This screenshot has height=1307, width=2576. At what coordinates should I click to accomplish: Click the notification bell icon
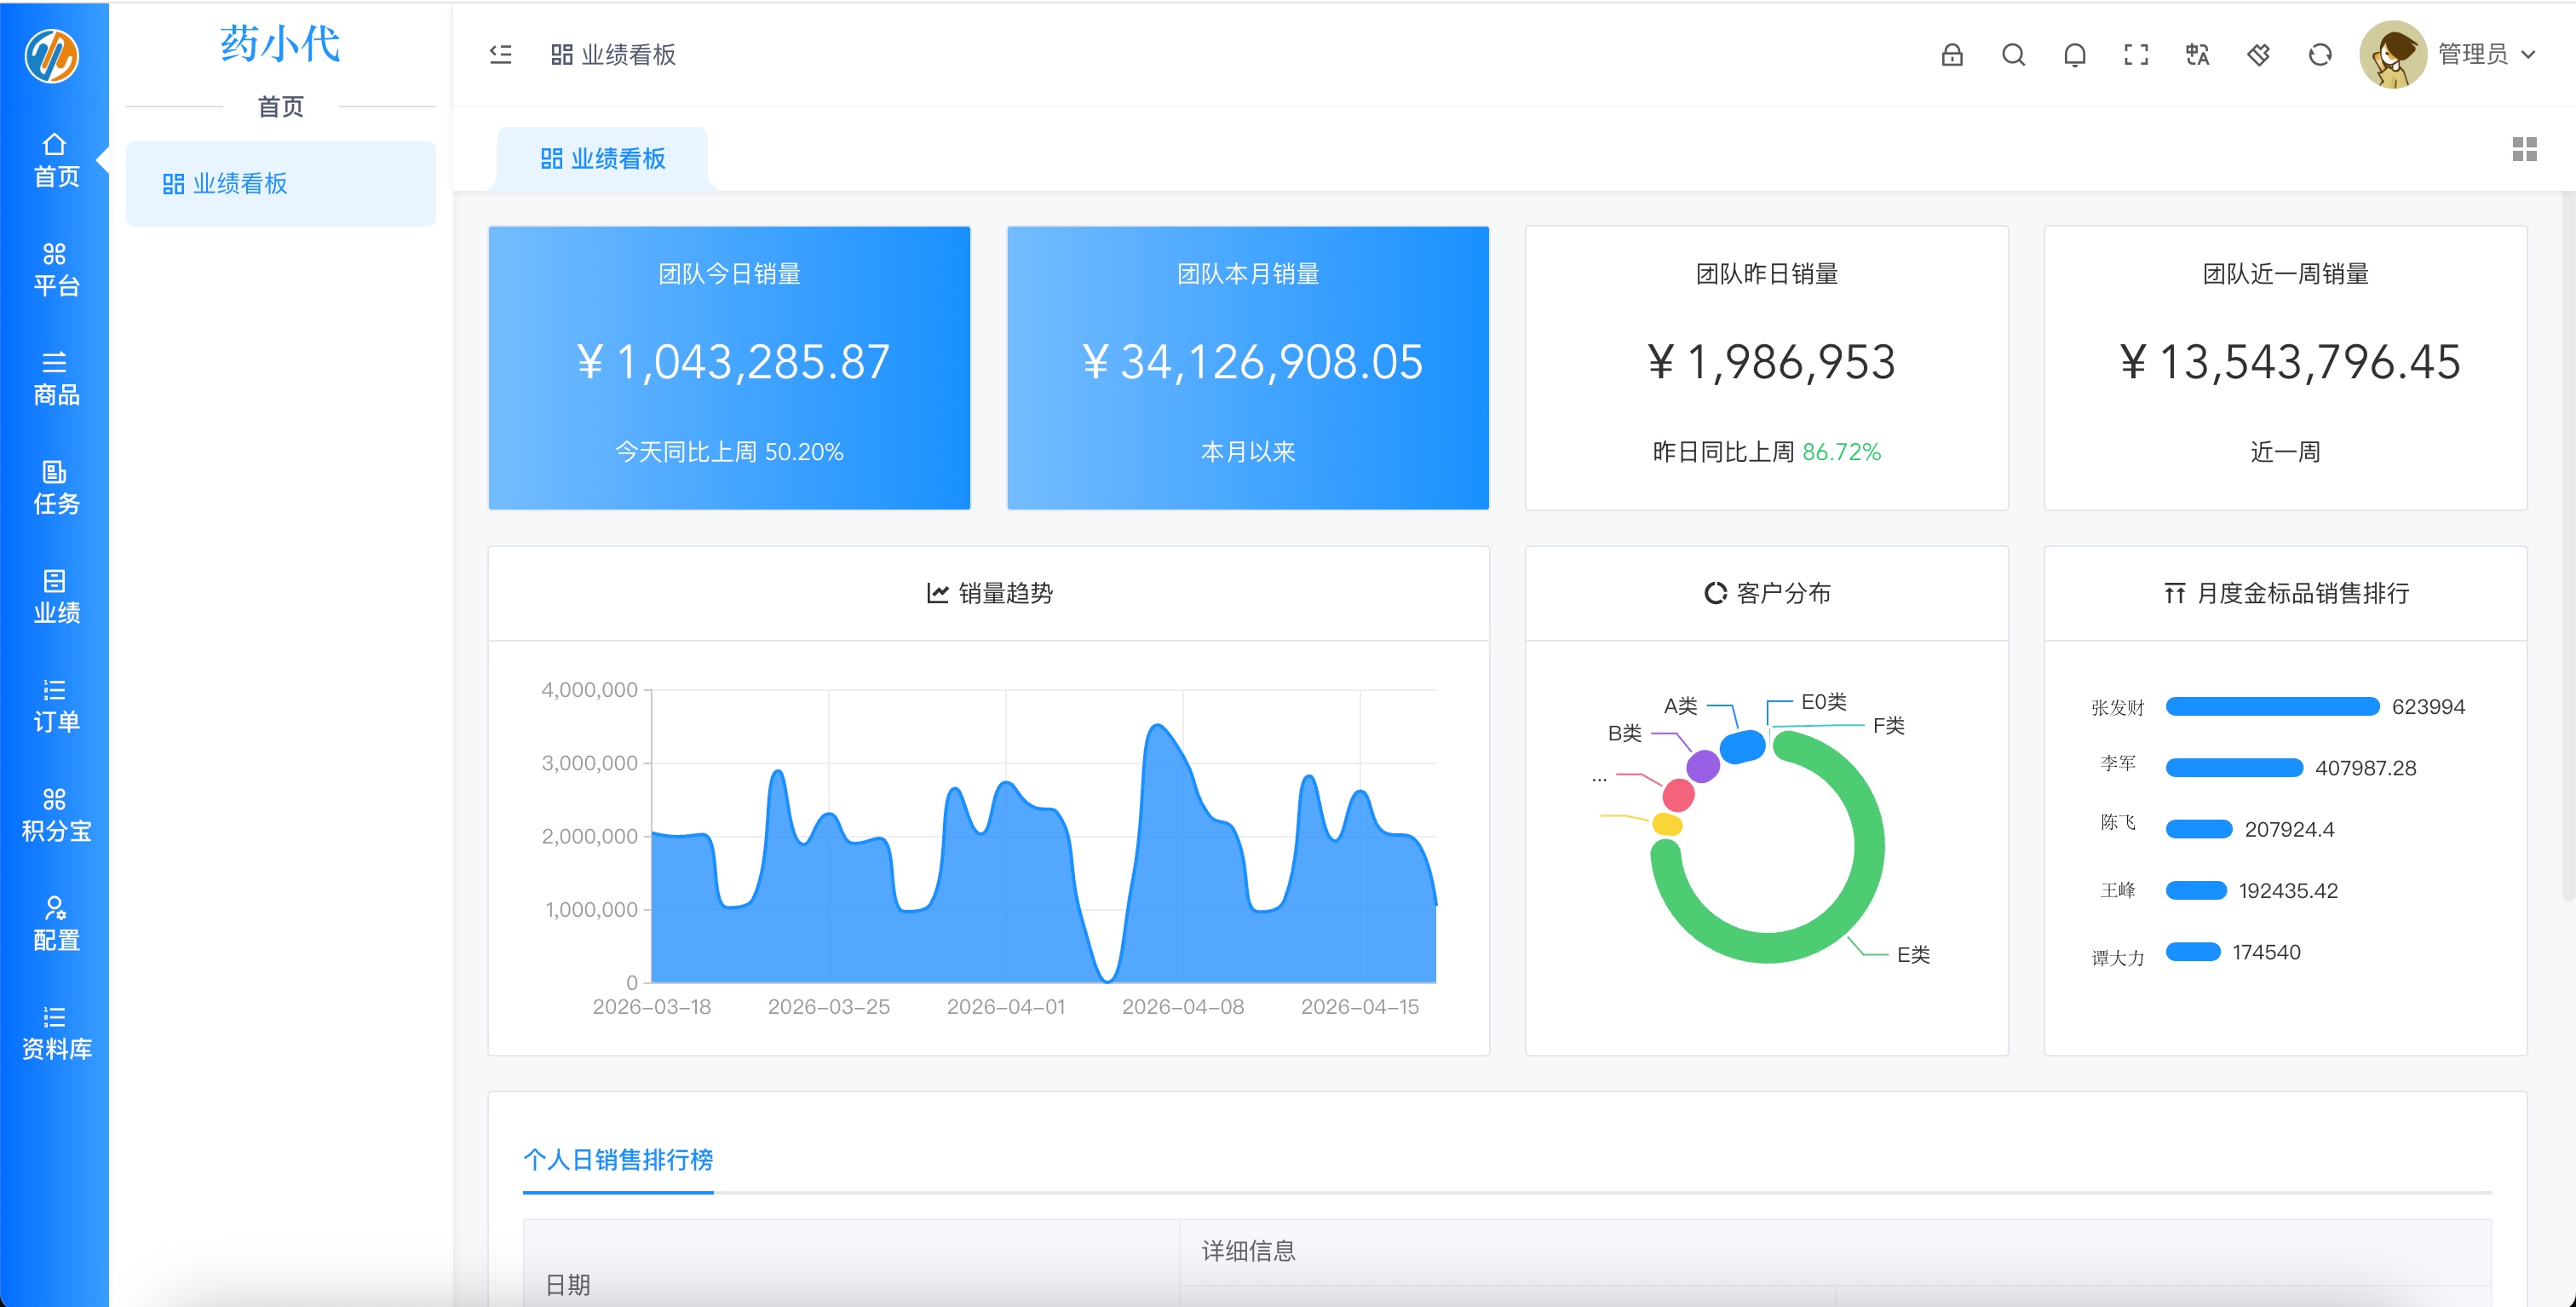pyautogui.click(x=2075, y=55)
